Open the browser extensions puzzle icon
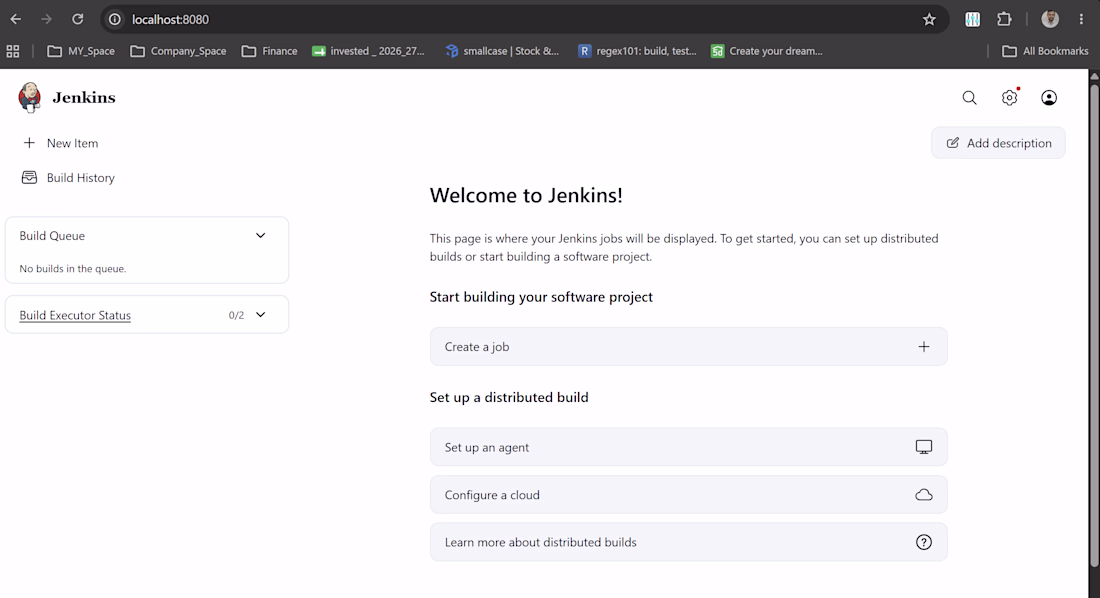This screenshot has height=598, width=1100. (1005, 20)
